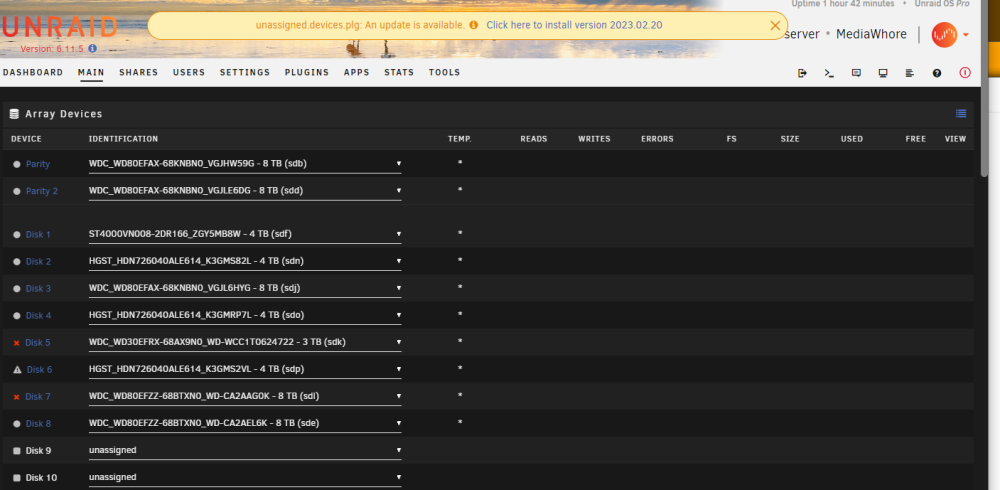Dismiss the update notification banner
The image size is (1000, 490).
775,26
